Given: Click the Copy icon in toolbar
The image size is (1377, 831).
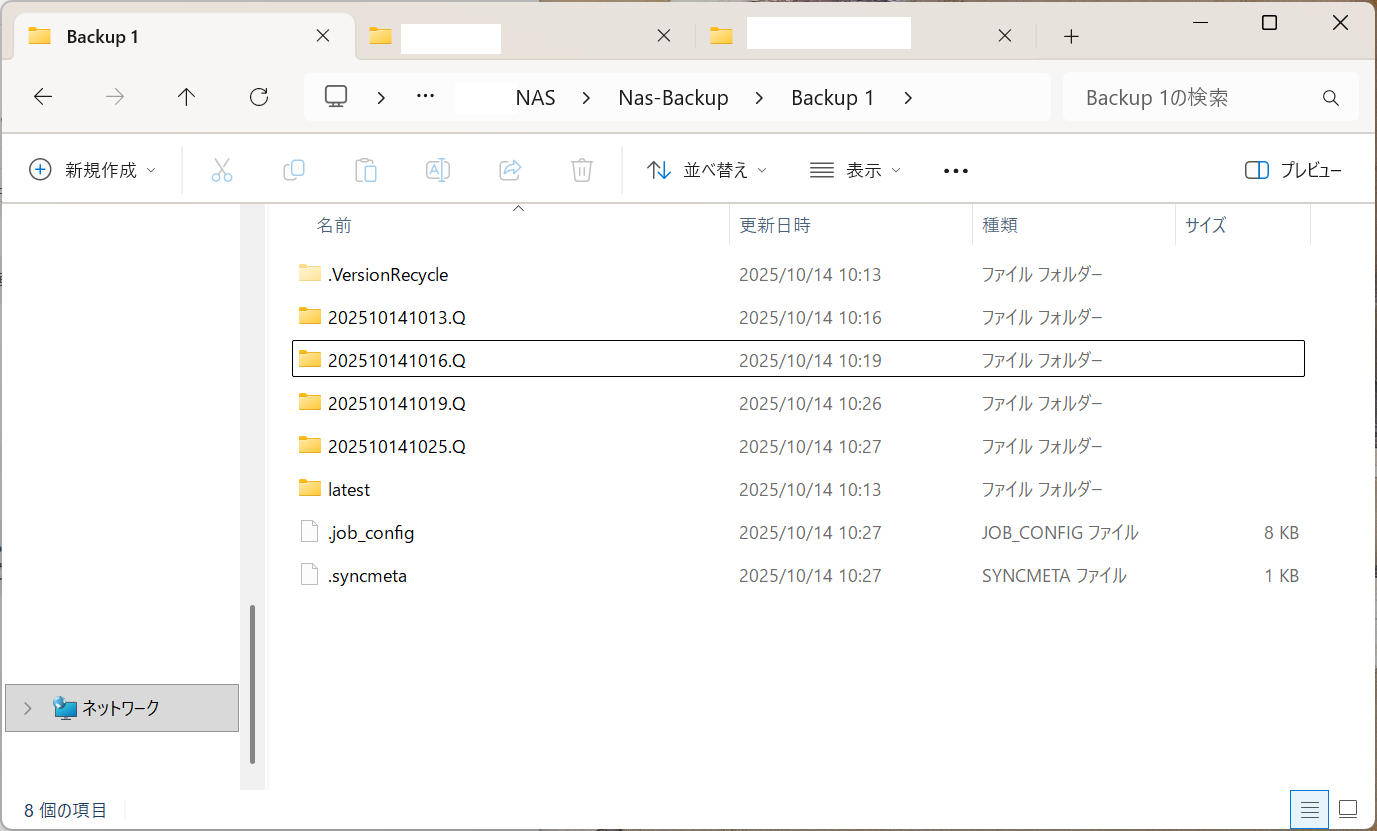Looking at the screenshot, I should [x=294, y=170].
